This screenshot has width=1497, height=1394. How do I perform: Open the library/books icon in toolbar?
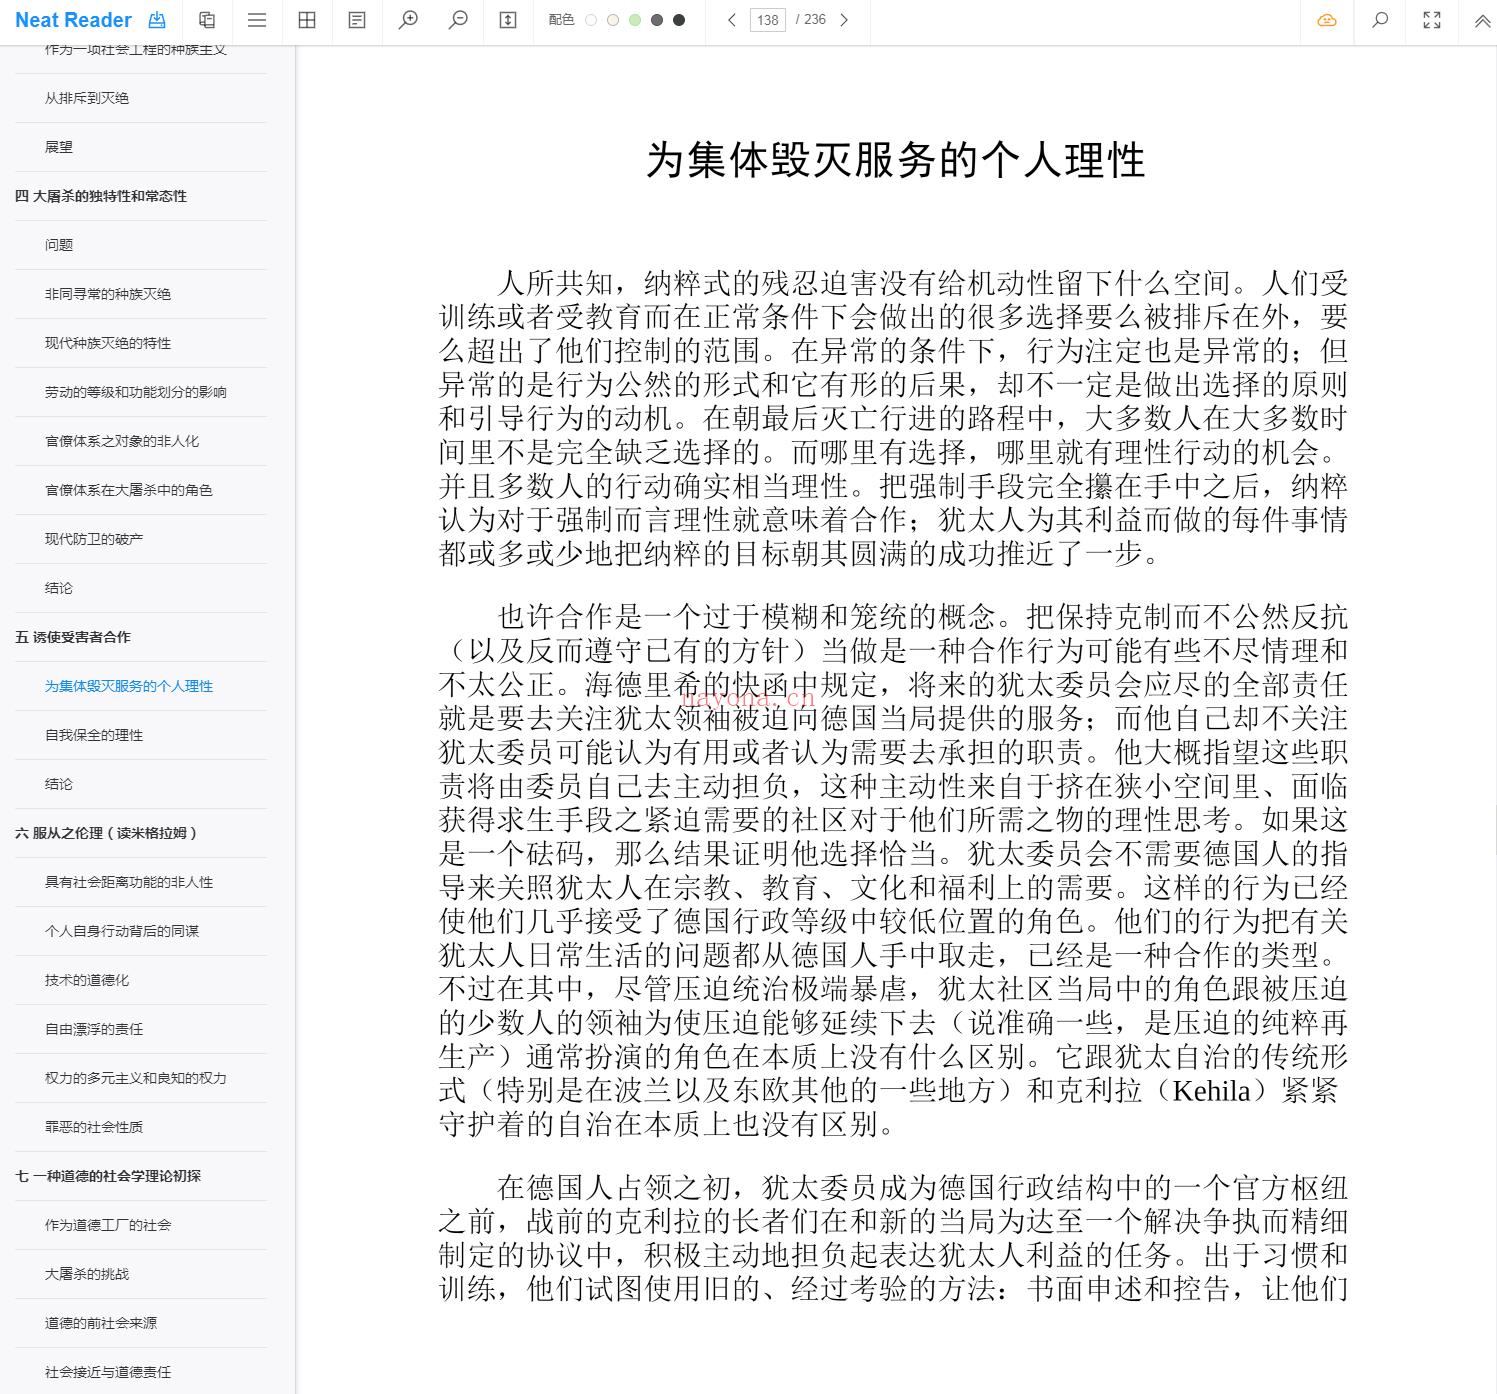tap(207, 20)
